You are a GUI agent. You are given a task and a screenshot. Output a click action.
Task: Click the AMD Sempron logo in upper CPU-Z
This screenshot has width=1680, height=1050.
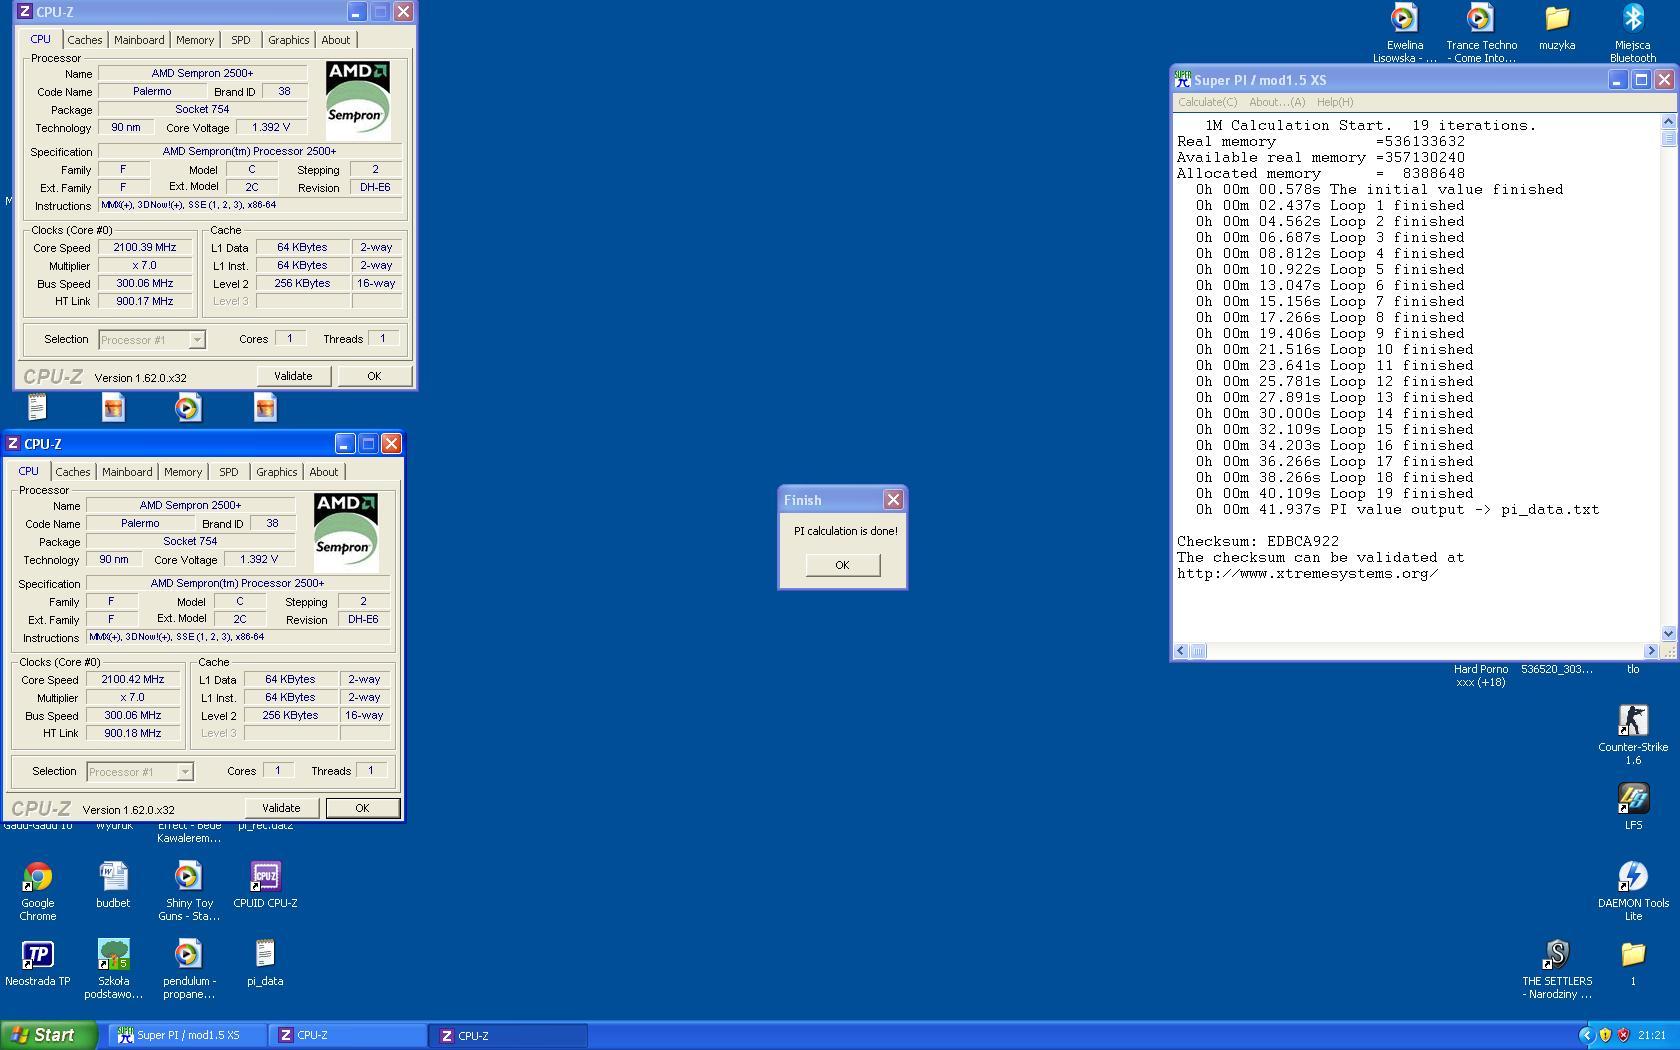358,100
